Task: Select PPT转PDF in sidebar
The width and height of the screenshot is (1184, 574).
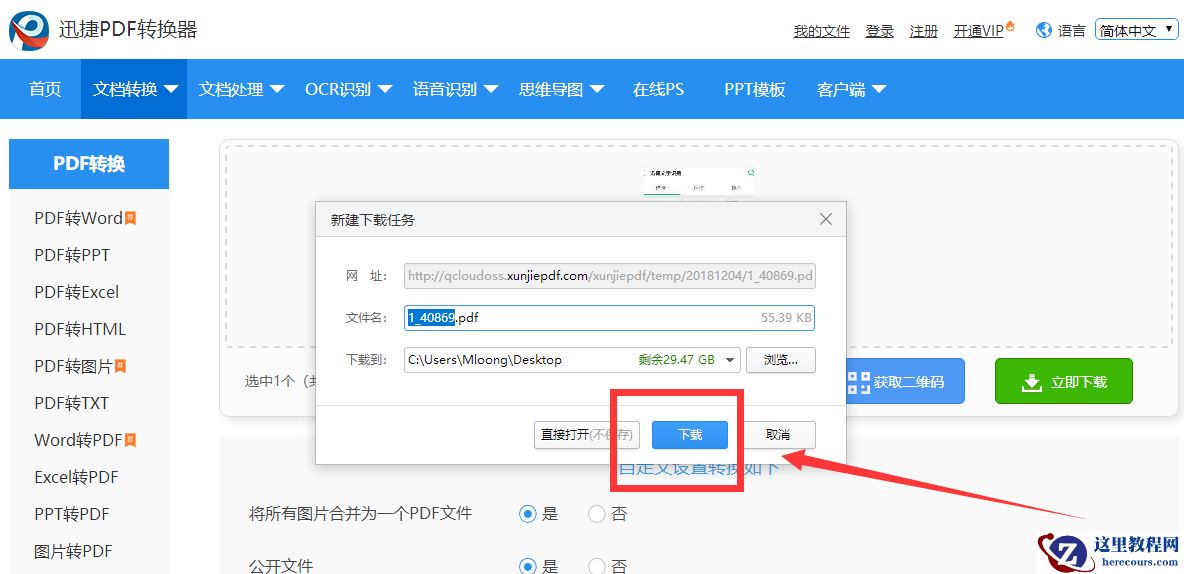Action: (x=72, y=514)
